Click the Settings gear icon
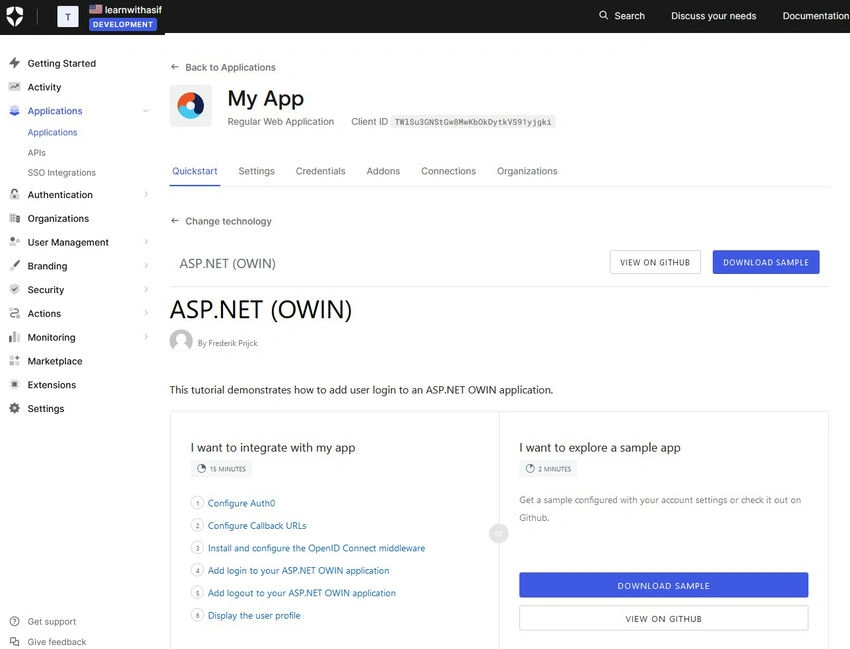 coord(15,408)
